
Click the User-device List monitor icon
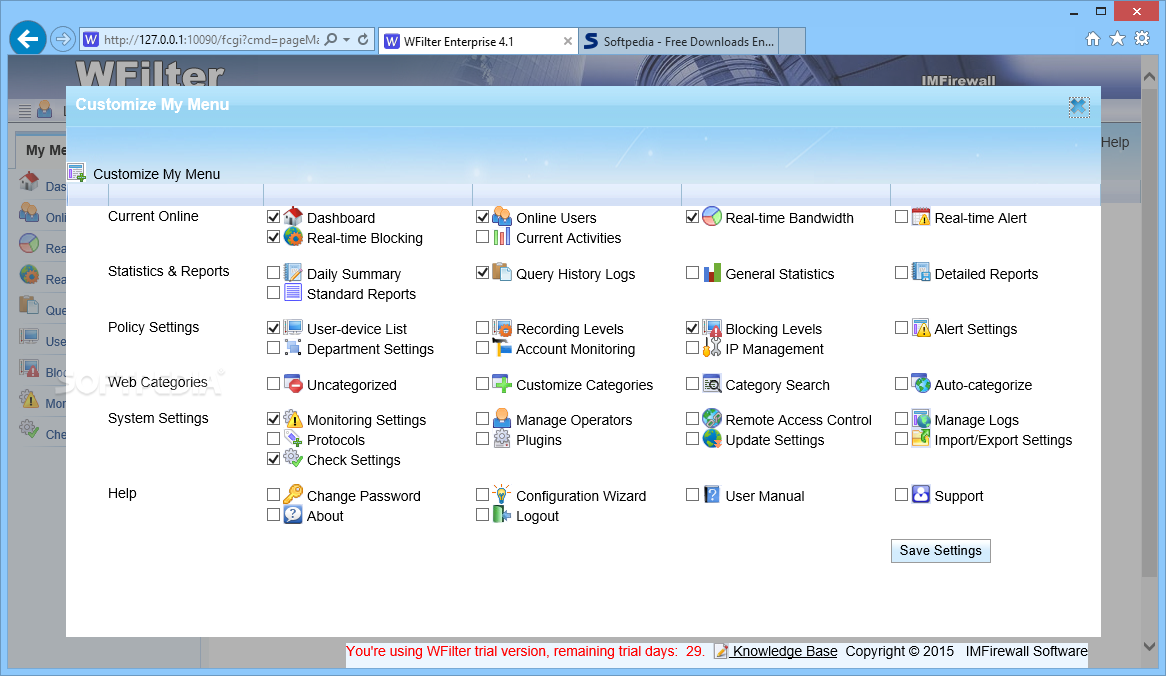coord(293,327)
